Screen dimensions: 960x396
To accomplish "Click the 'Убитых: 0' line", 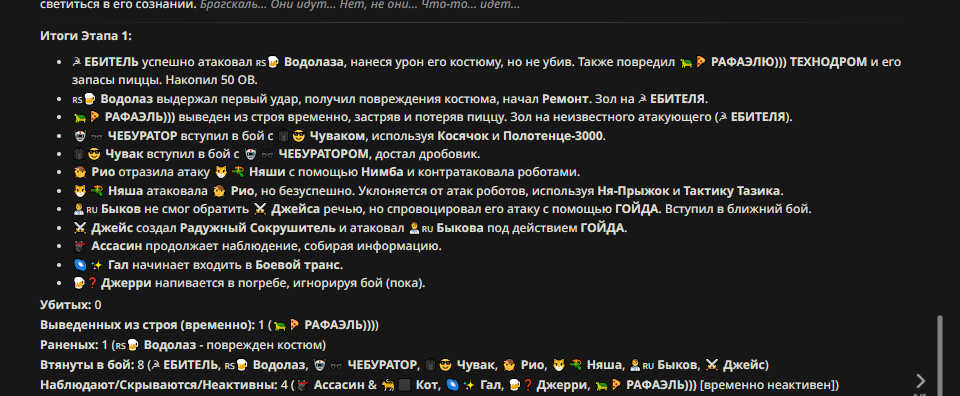I will [x=71, y=304].
